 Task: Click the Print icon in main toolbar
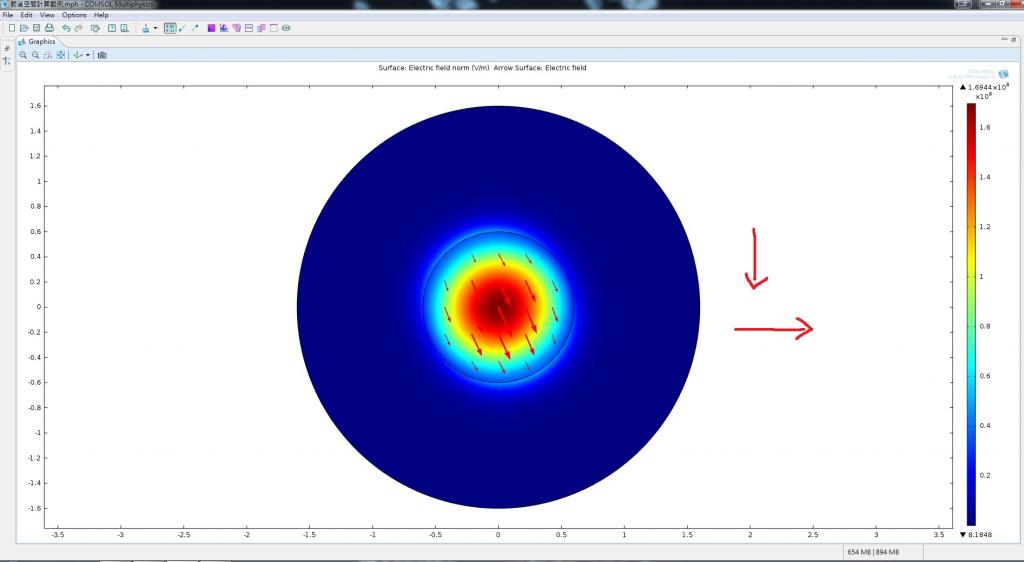pos(49,28)
